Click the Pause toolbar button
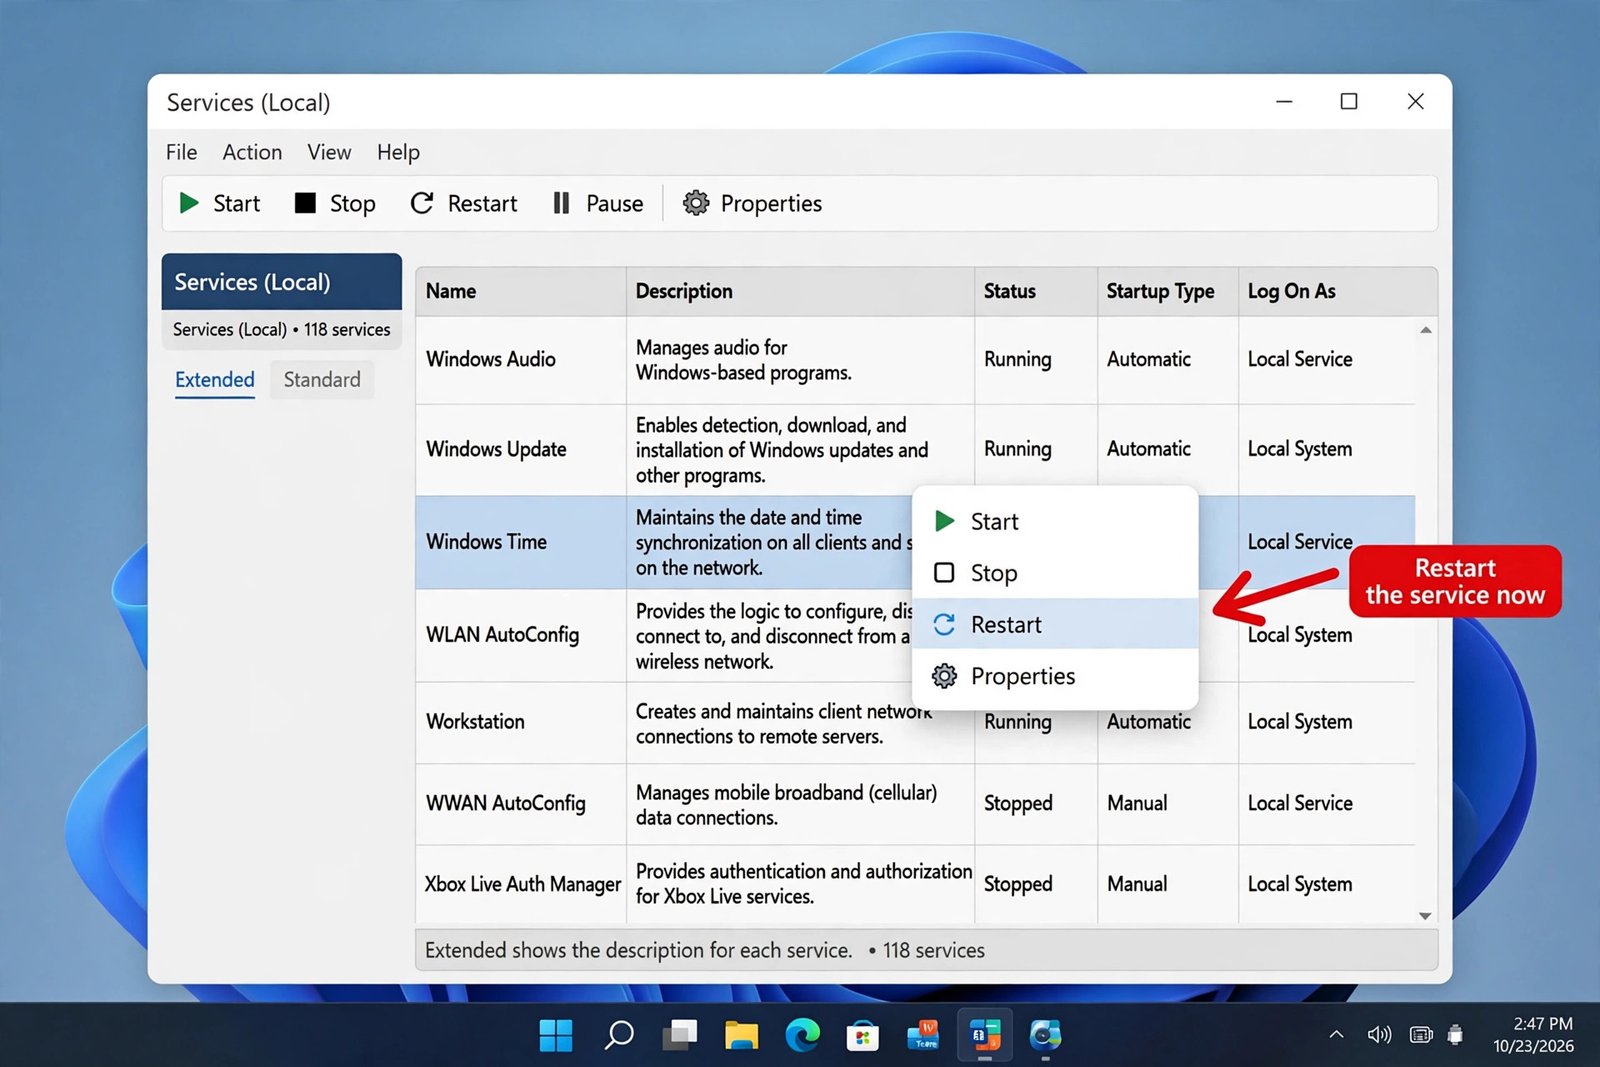Screen dimensions: 1600x1067 coord(598,203)
